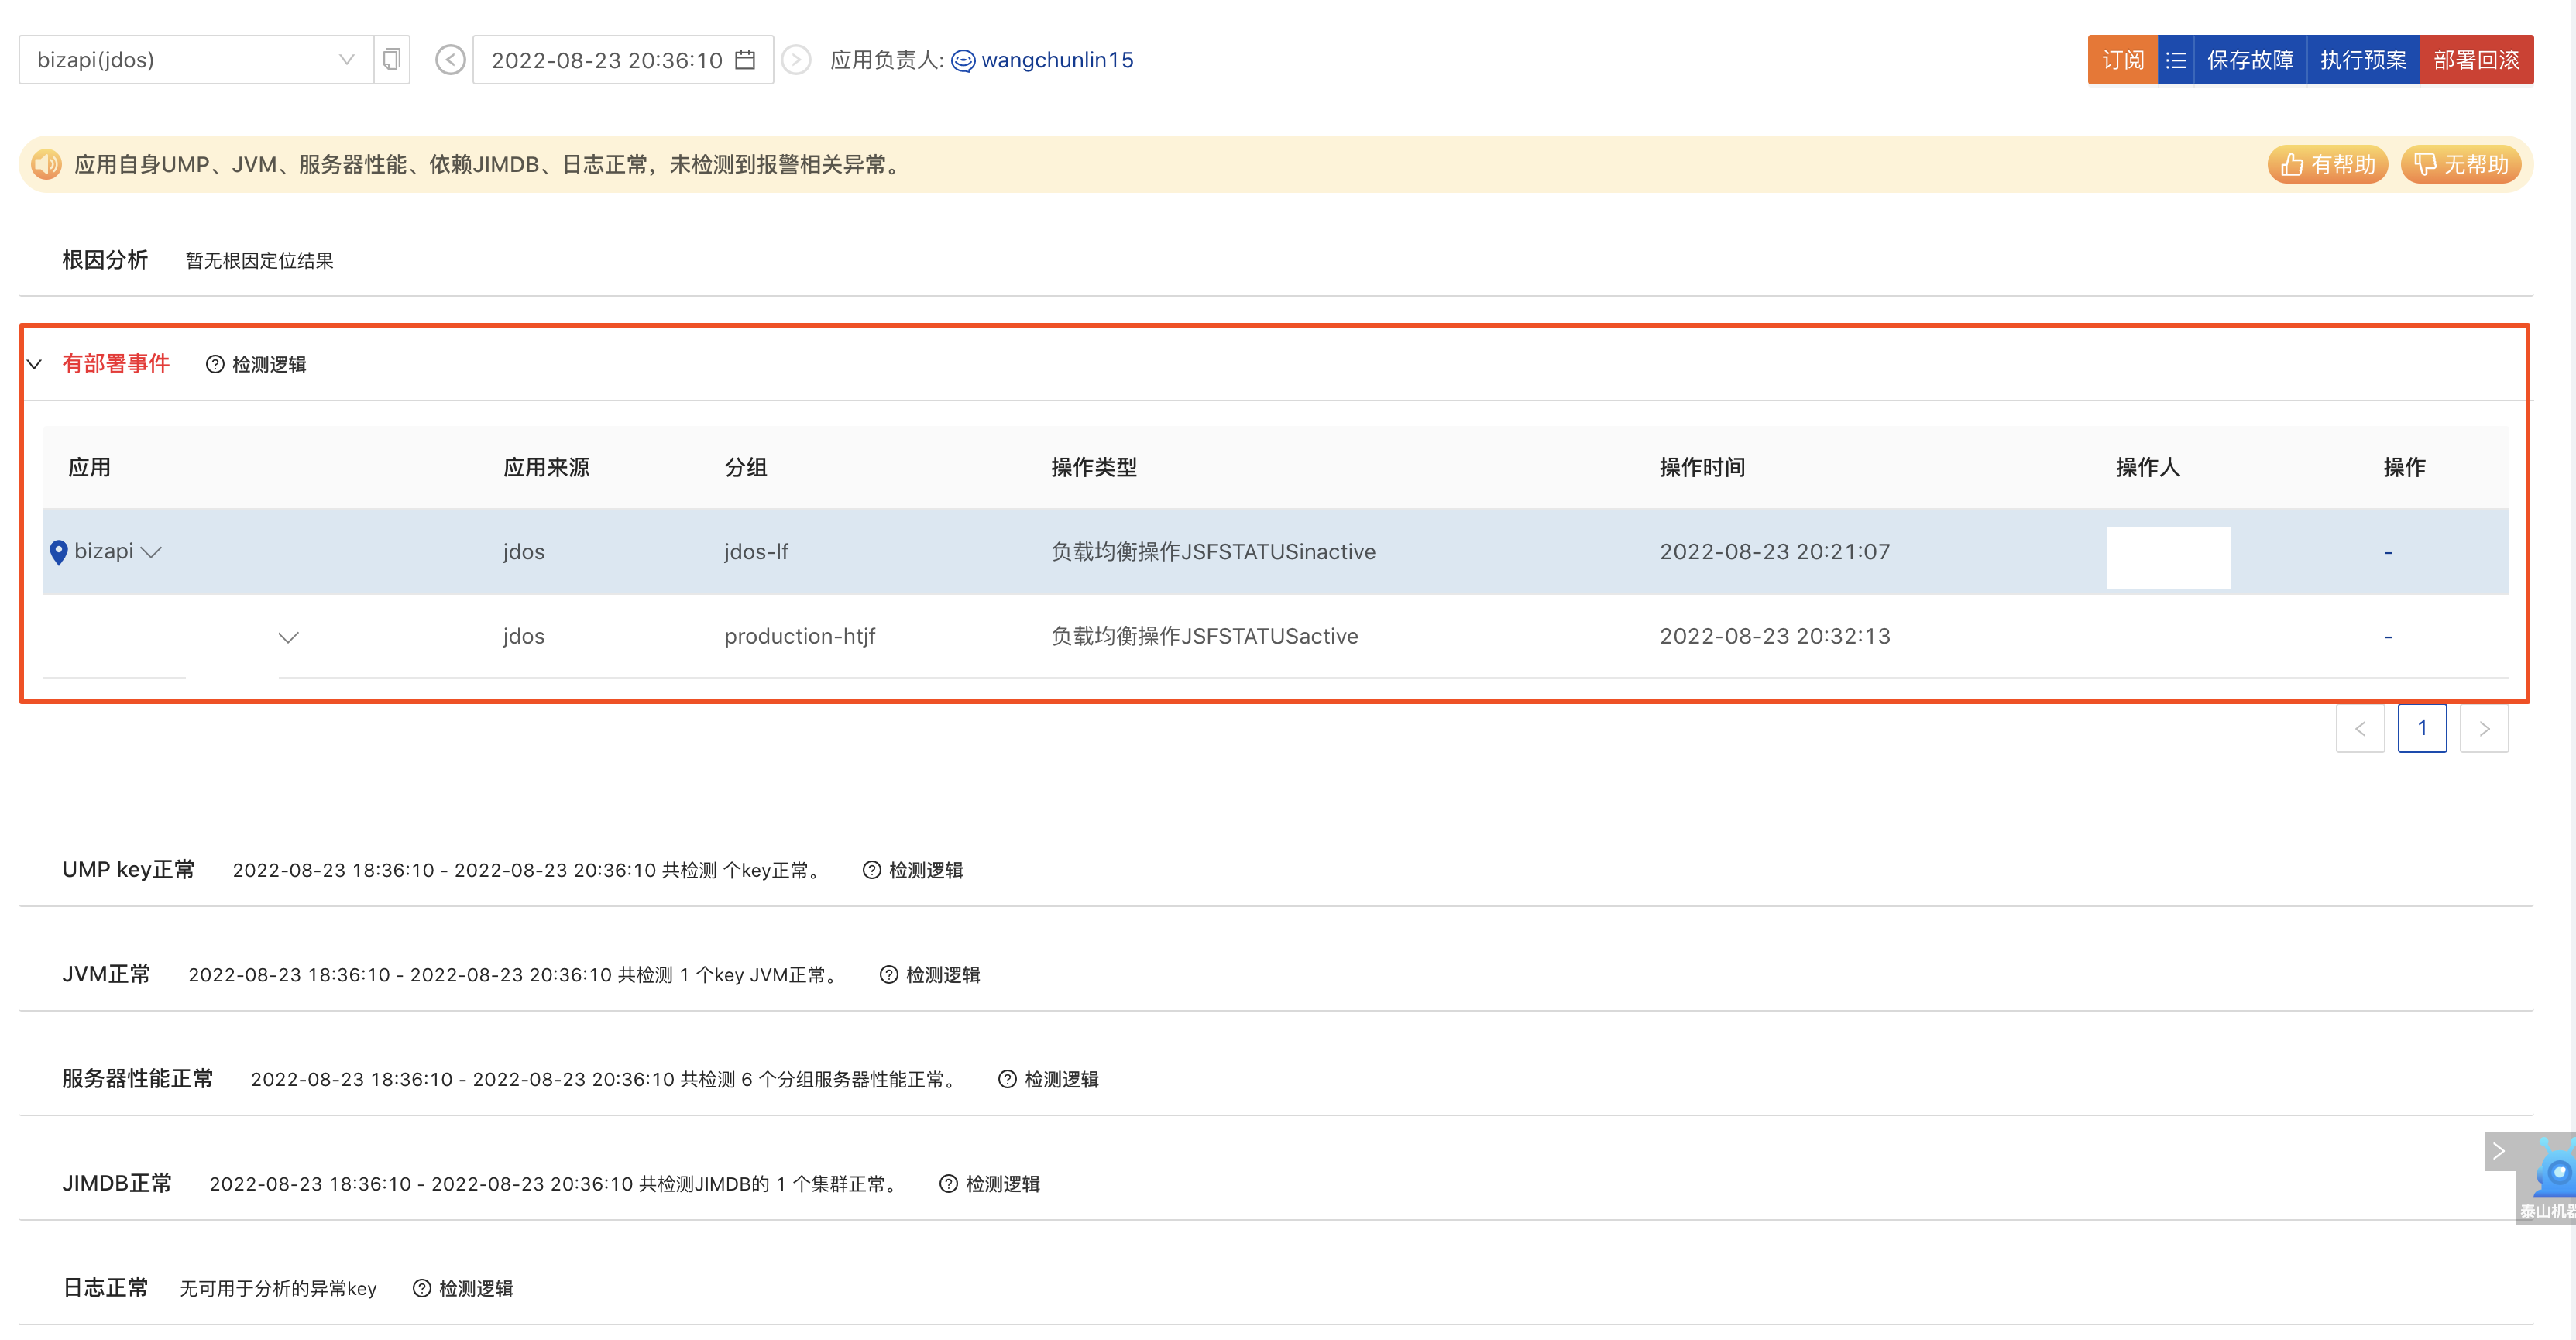This screenshot has height=1340, width=2576.
Task: Click 负载均衡操作JSFSTATUSinactive cell
Action: [x=1213, y=552]
